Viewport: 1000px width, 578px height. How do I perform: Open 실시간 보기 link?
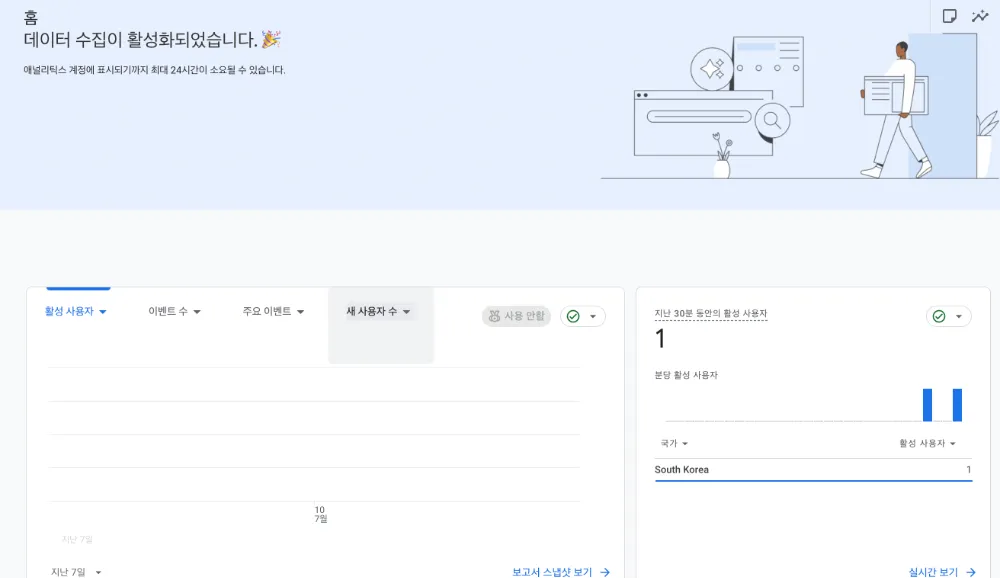[933, 572]
